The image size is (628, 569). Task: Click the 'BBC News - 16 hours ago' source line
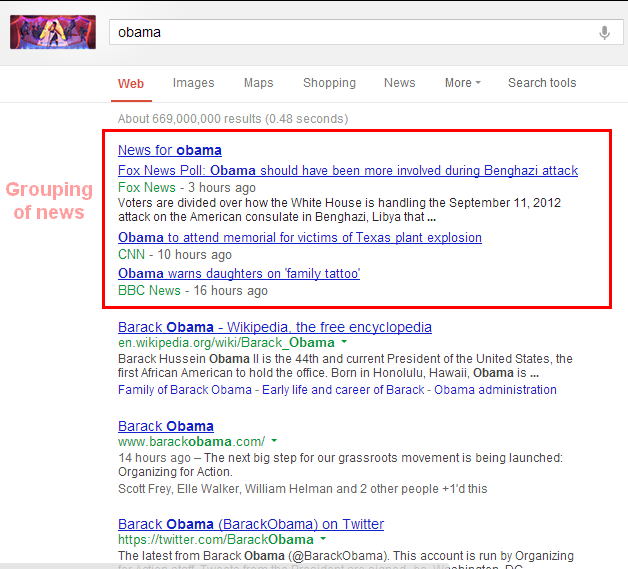pos(193,290)
